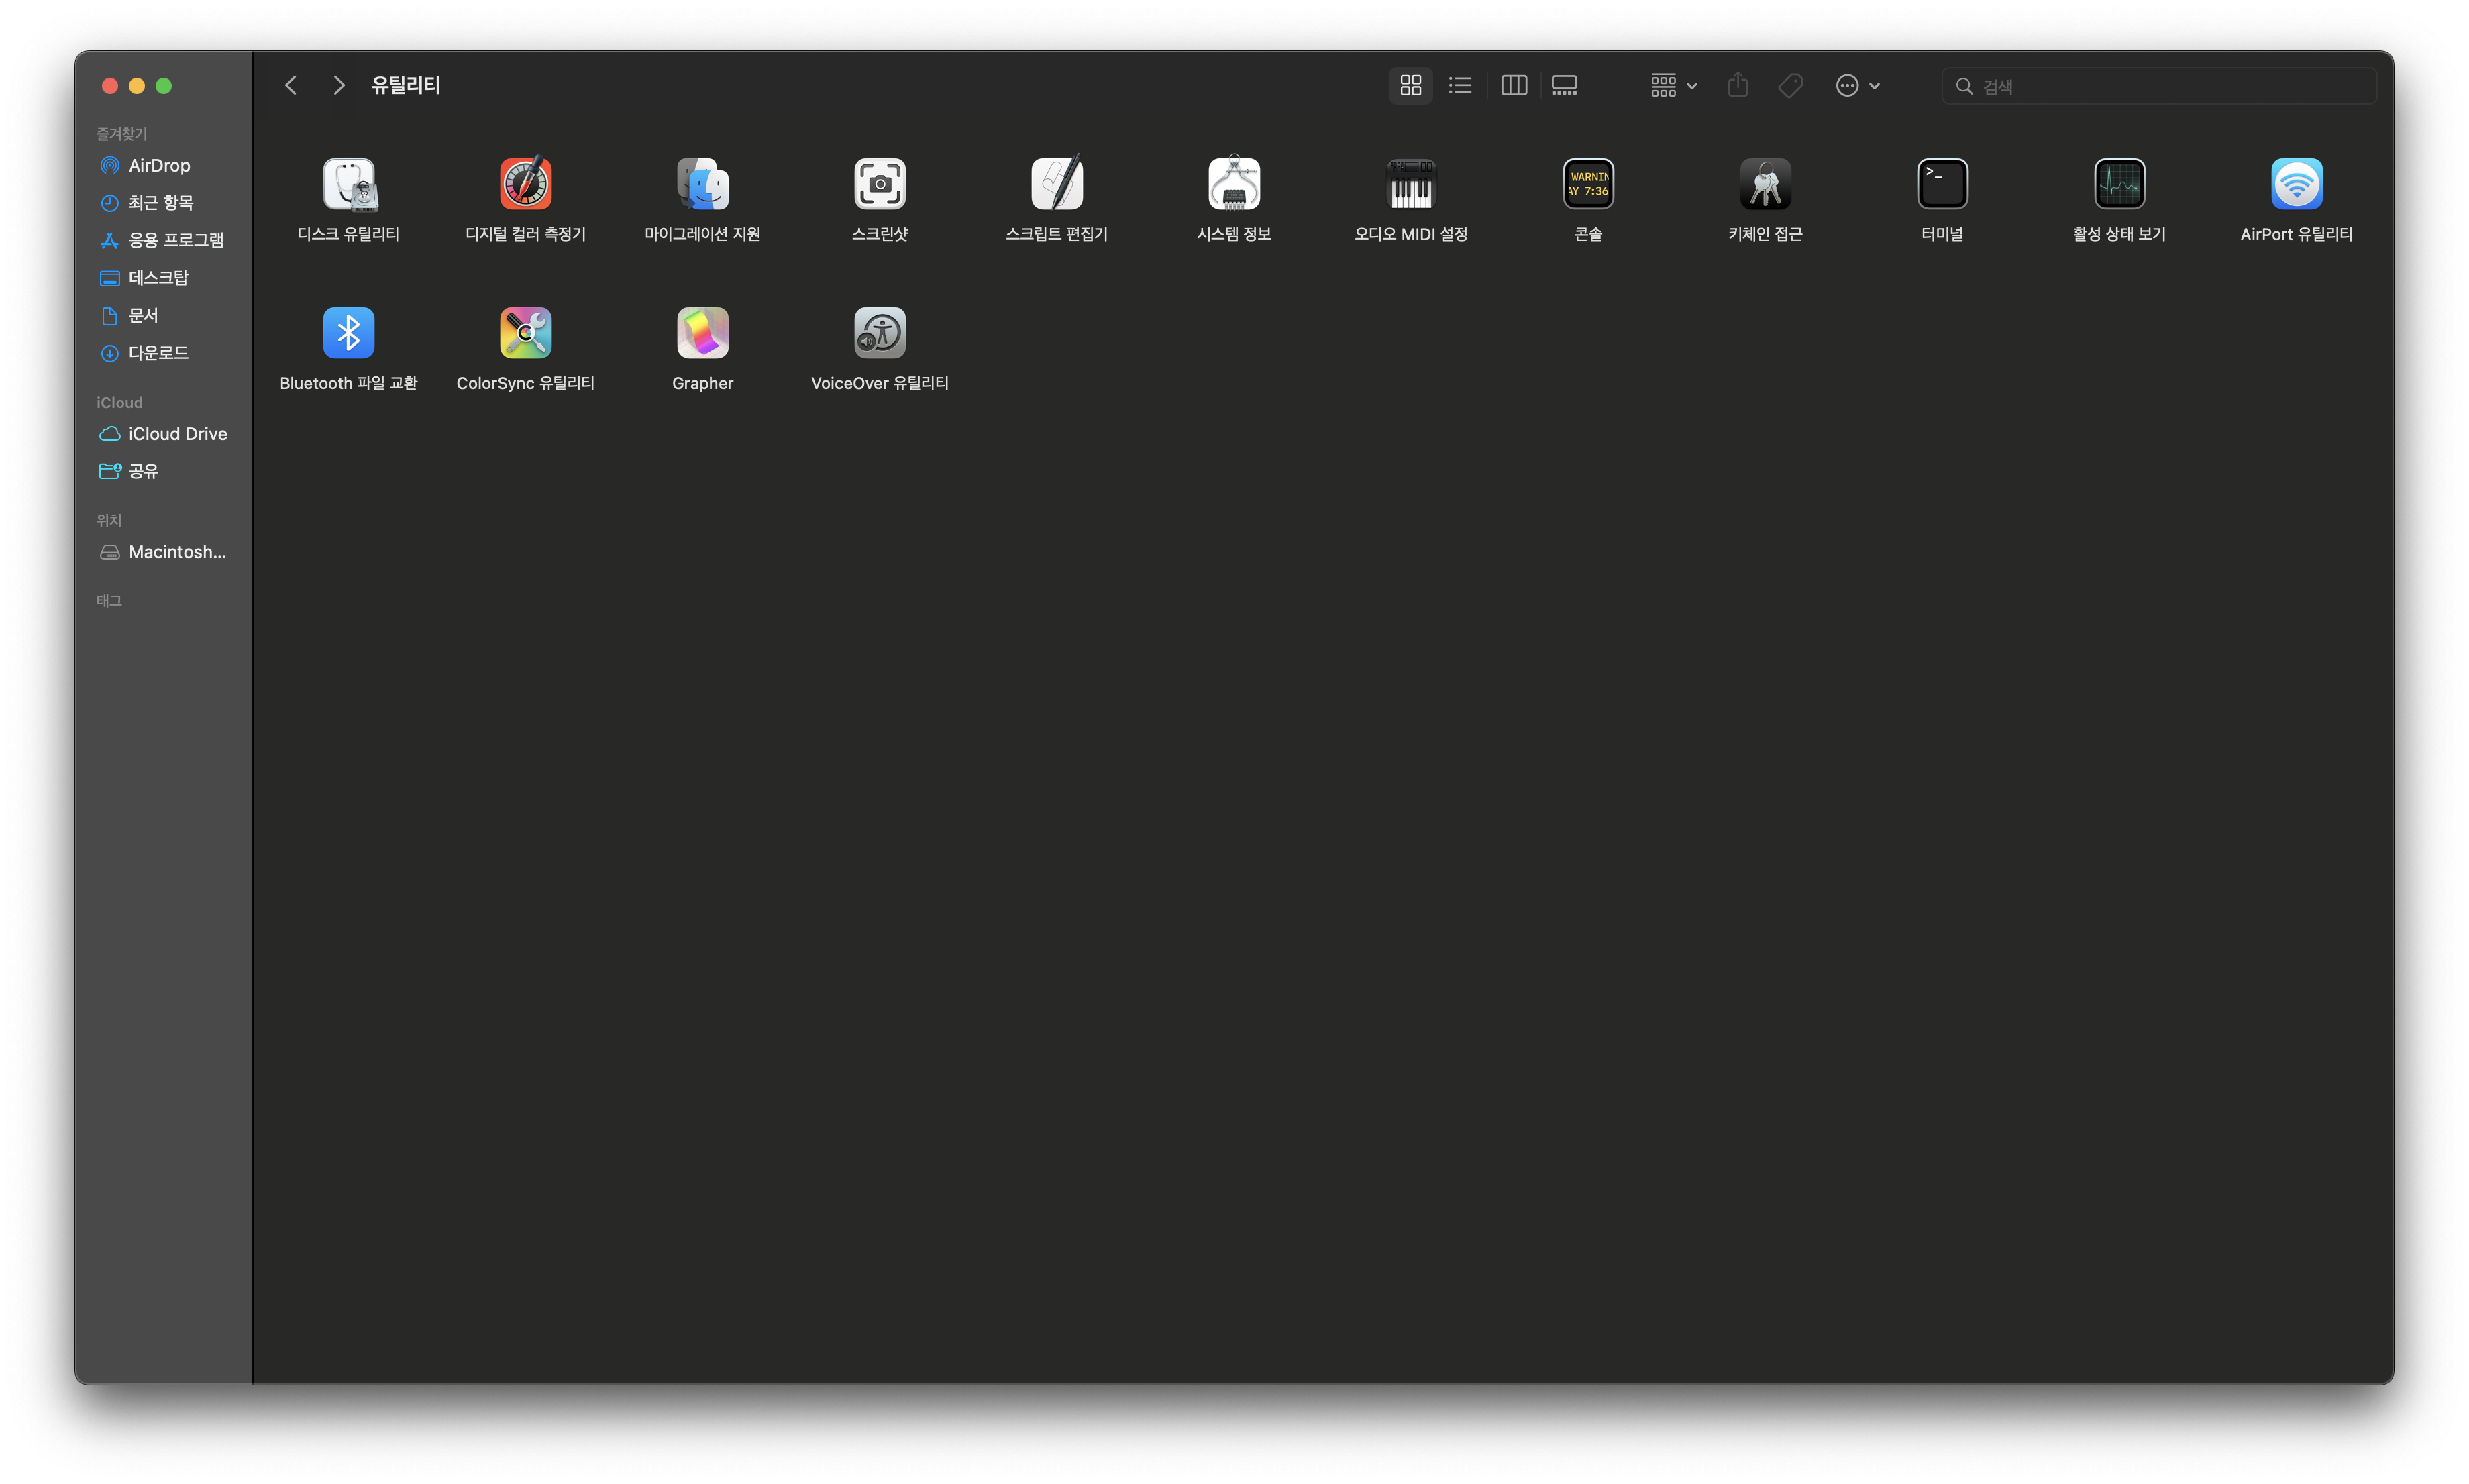Click the share toolbar button
The image size is (2469, 1484).
tap(1737, 86)
